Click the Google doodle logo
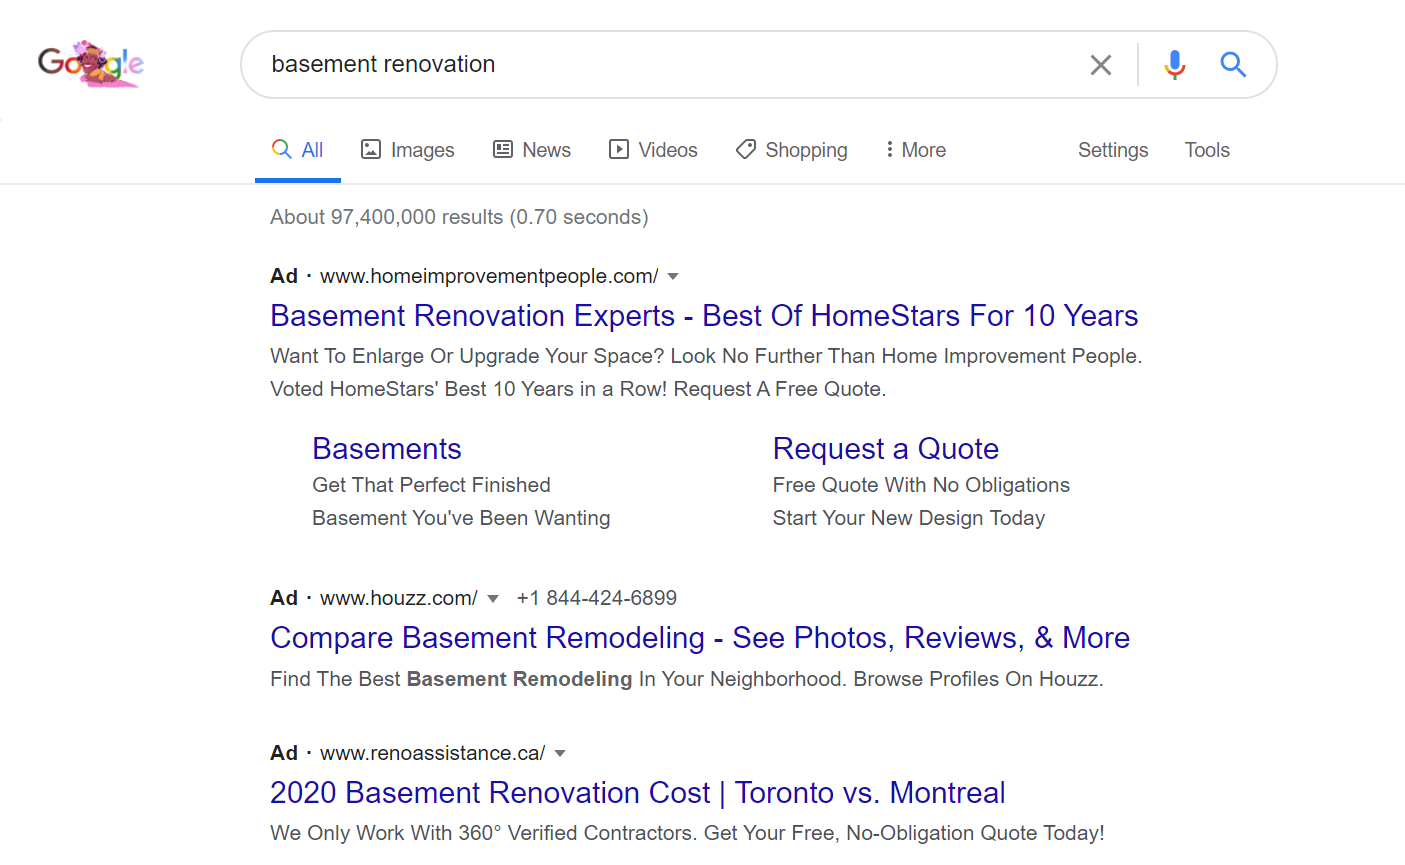Screen dimensions: 1405x865 (x=91, y=64)
